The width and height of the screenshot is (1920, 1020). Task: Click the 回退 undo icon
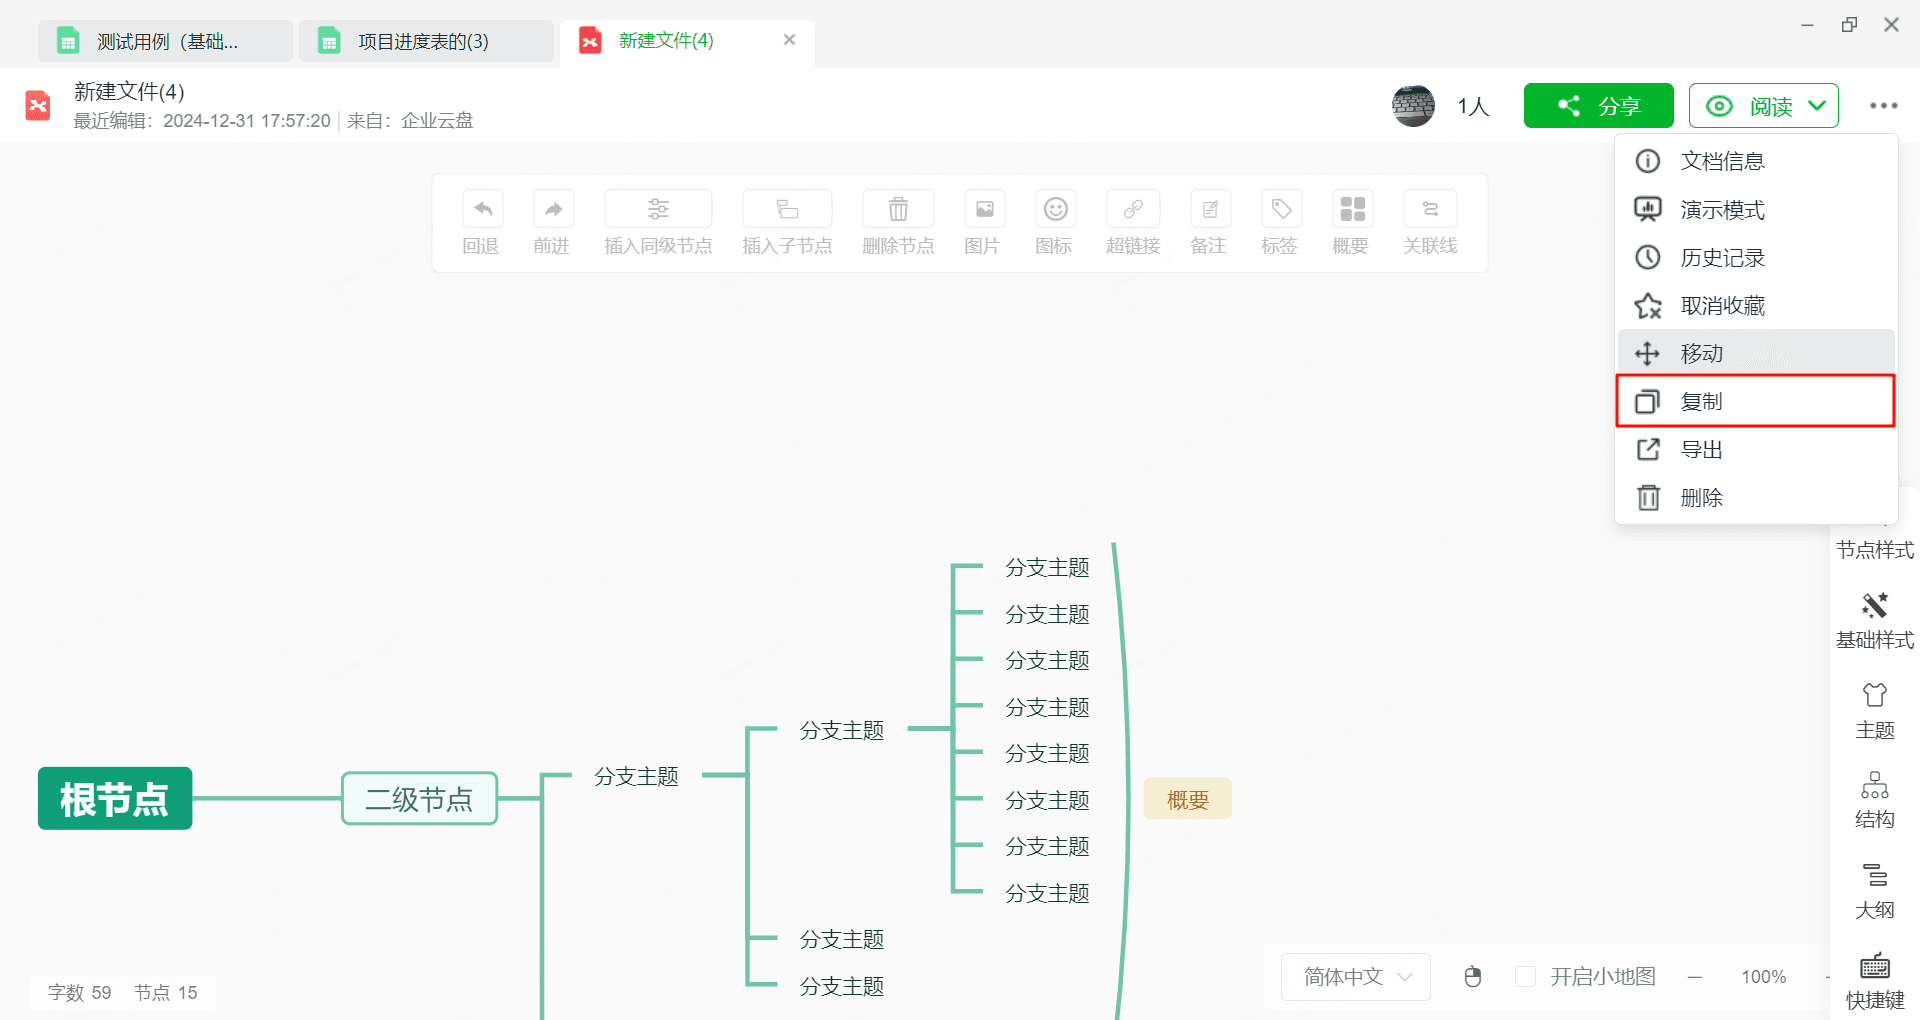coord(482,209)
